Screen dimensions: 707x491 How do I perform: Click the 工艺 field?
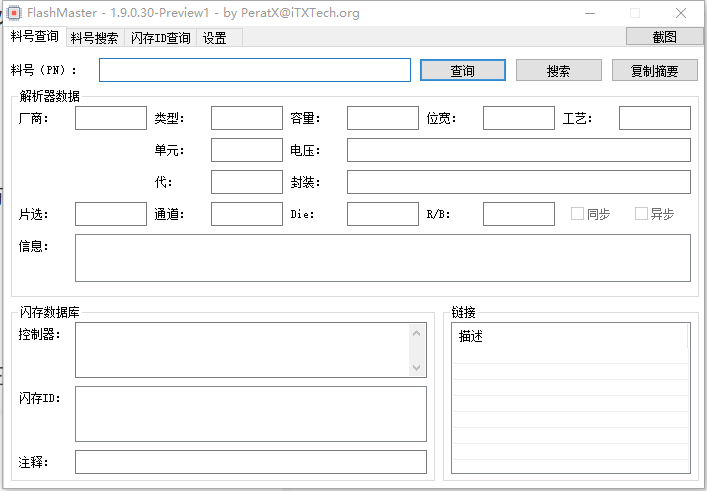(655, 118)
